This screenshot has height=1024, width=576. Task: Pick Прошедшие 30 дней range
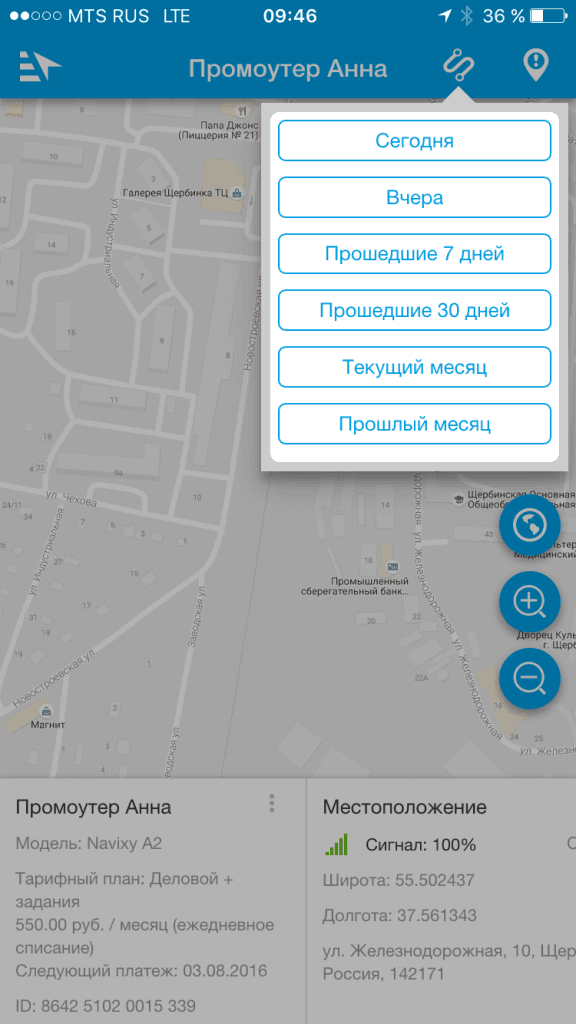[415, 310]
